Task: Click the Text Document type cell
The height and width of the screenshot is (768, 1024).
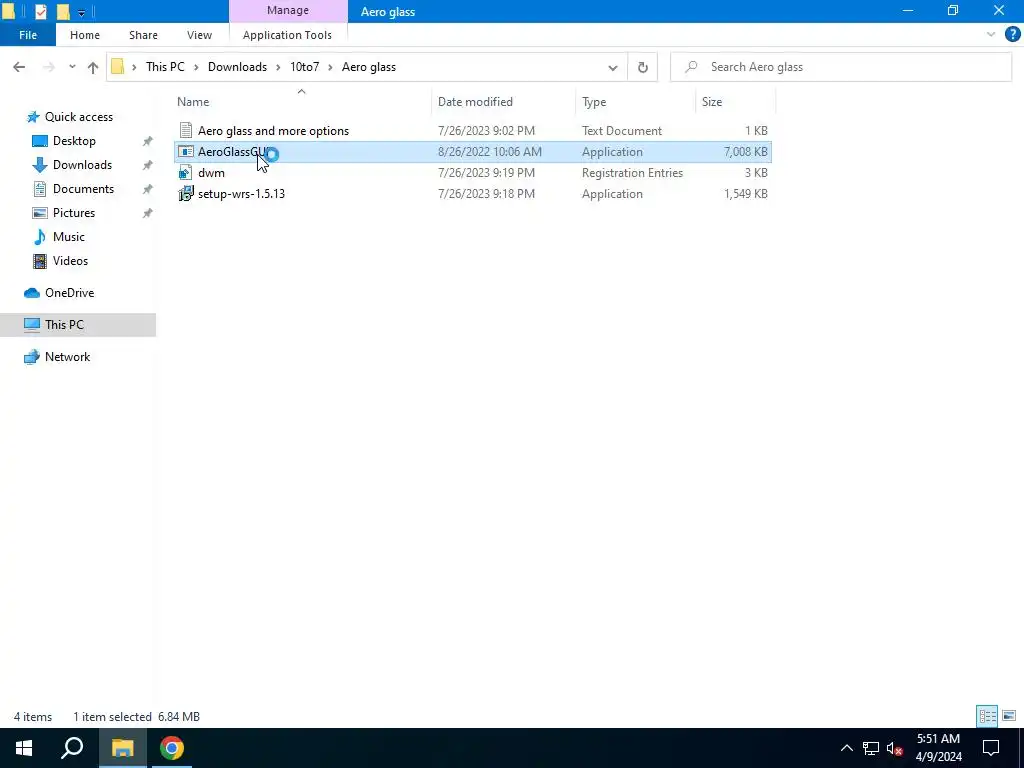Action: coord(622,131)
